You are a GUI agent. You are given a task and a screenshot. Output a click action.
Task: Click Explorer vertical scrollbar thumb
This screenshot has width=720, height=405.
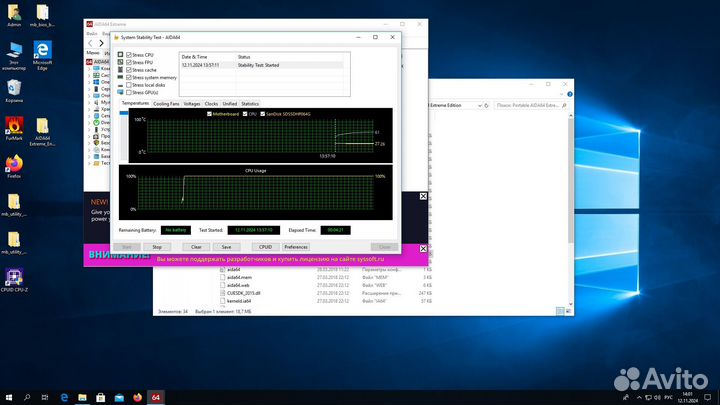[x=571, y=179]
